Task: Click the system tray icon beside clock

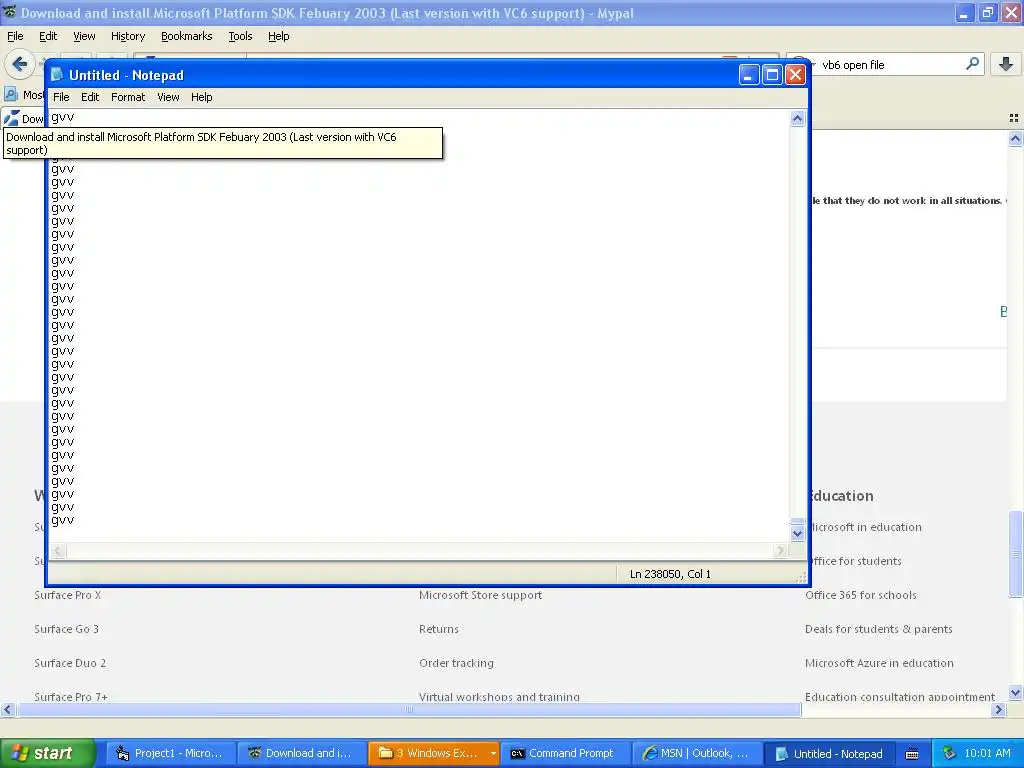Action: [x=949, y=753]
